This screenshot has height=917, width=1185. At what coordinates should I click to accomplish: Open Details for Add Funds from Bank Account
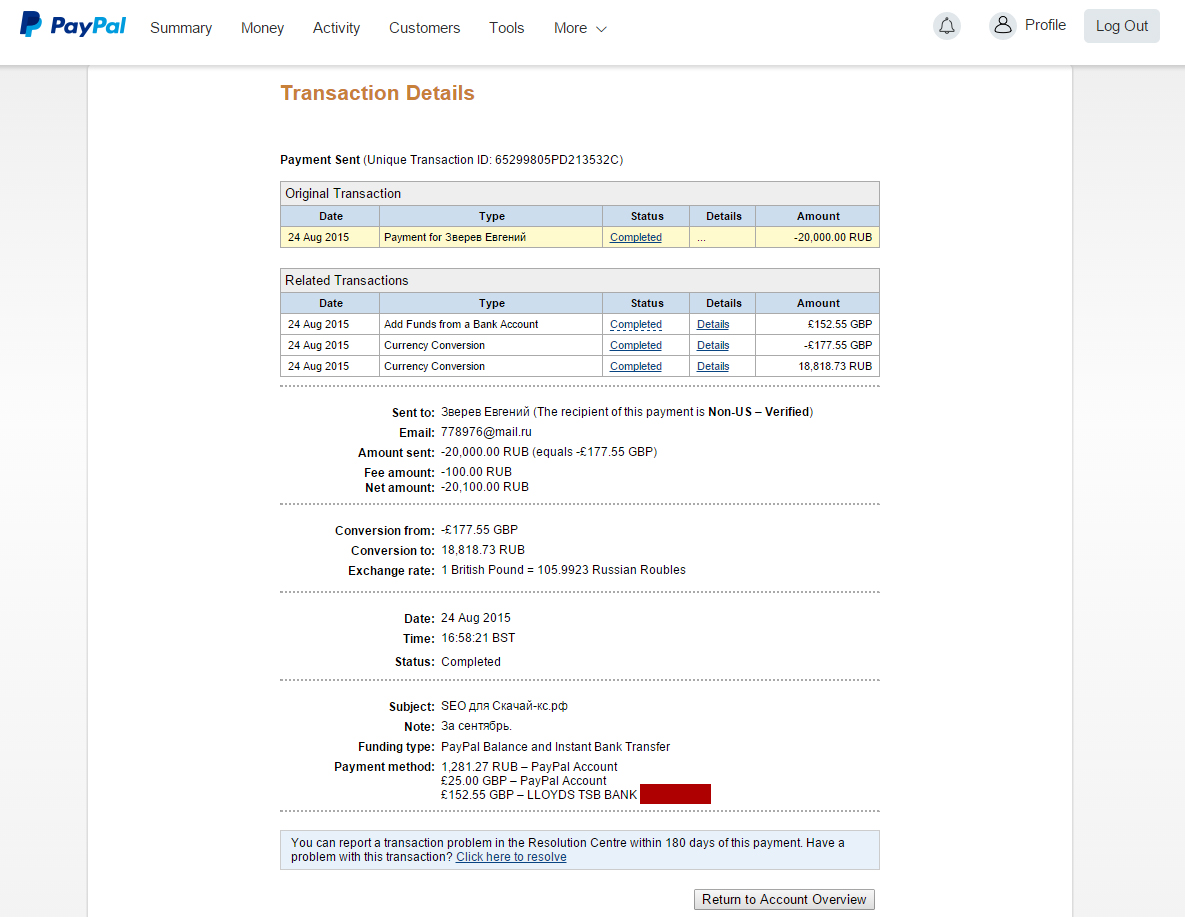coord(713,324)
